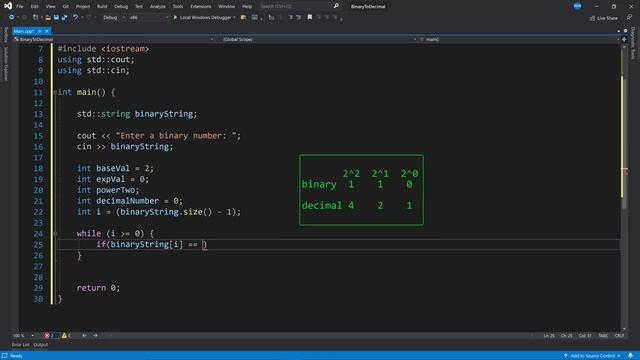The width and height of the screenshot is (640, 360).
Task: Open the Git menu
Action: pos(66,7)
